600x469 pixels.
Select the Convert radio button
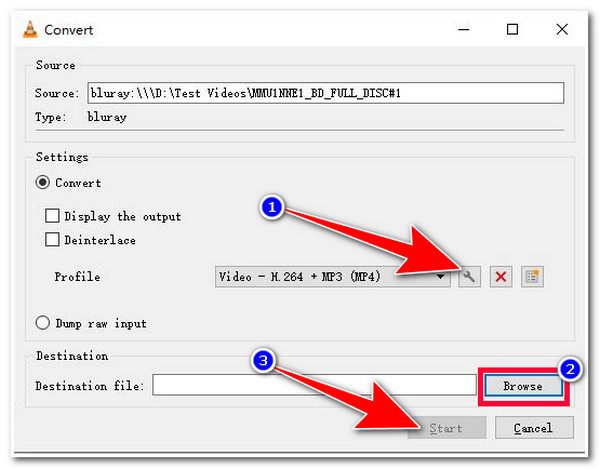coord(42,182)
